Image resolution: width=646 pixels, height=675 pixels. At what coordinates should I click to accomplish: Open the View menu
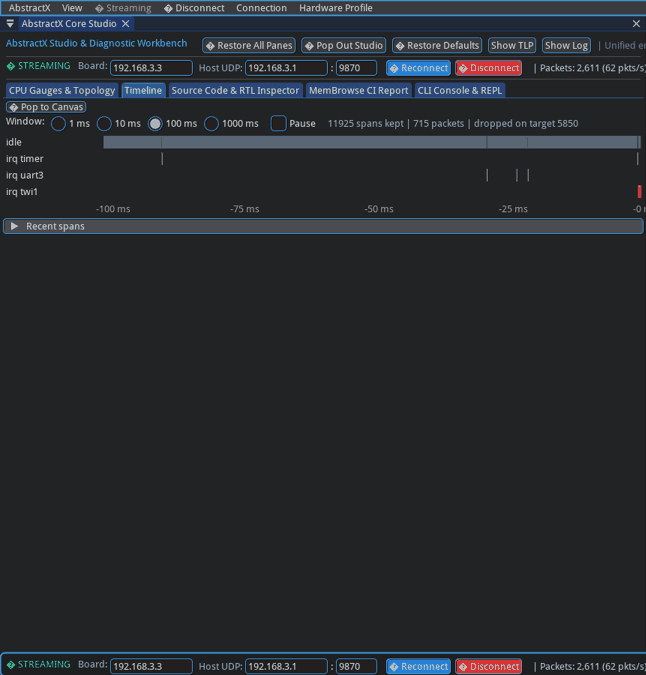[72, 8]
